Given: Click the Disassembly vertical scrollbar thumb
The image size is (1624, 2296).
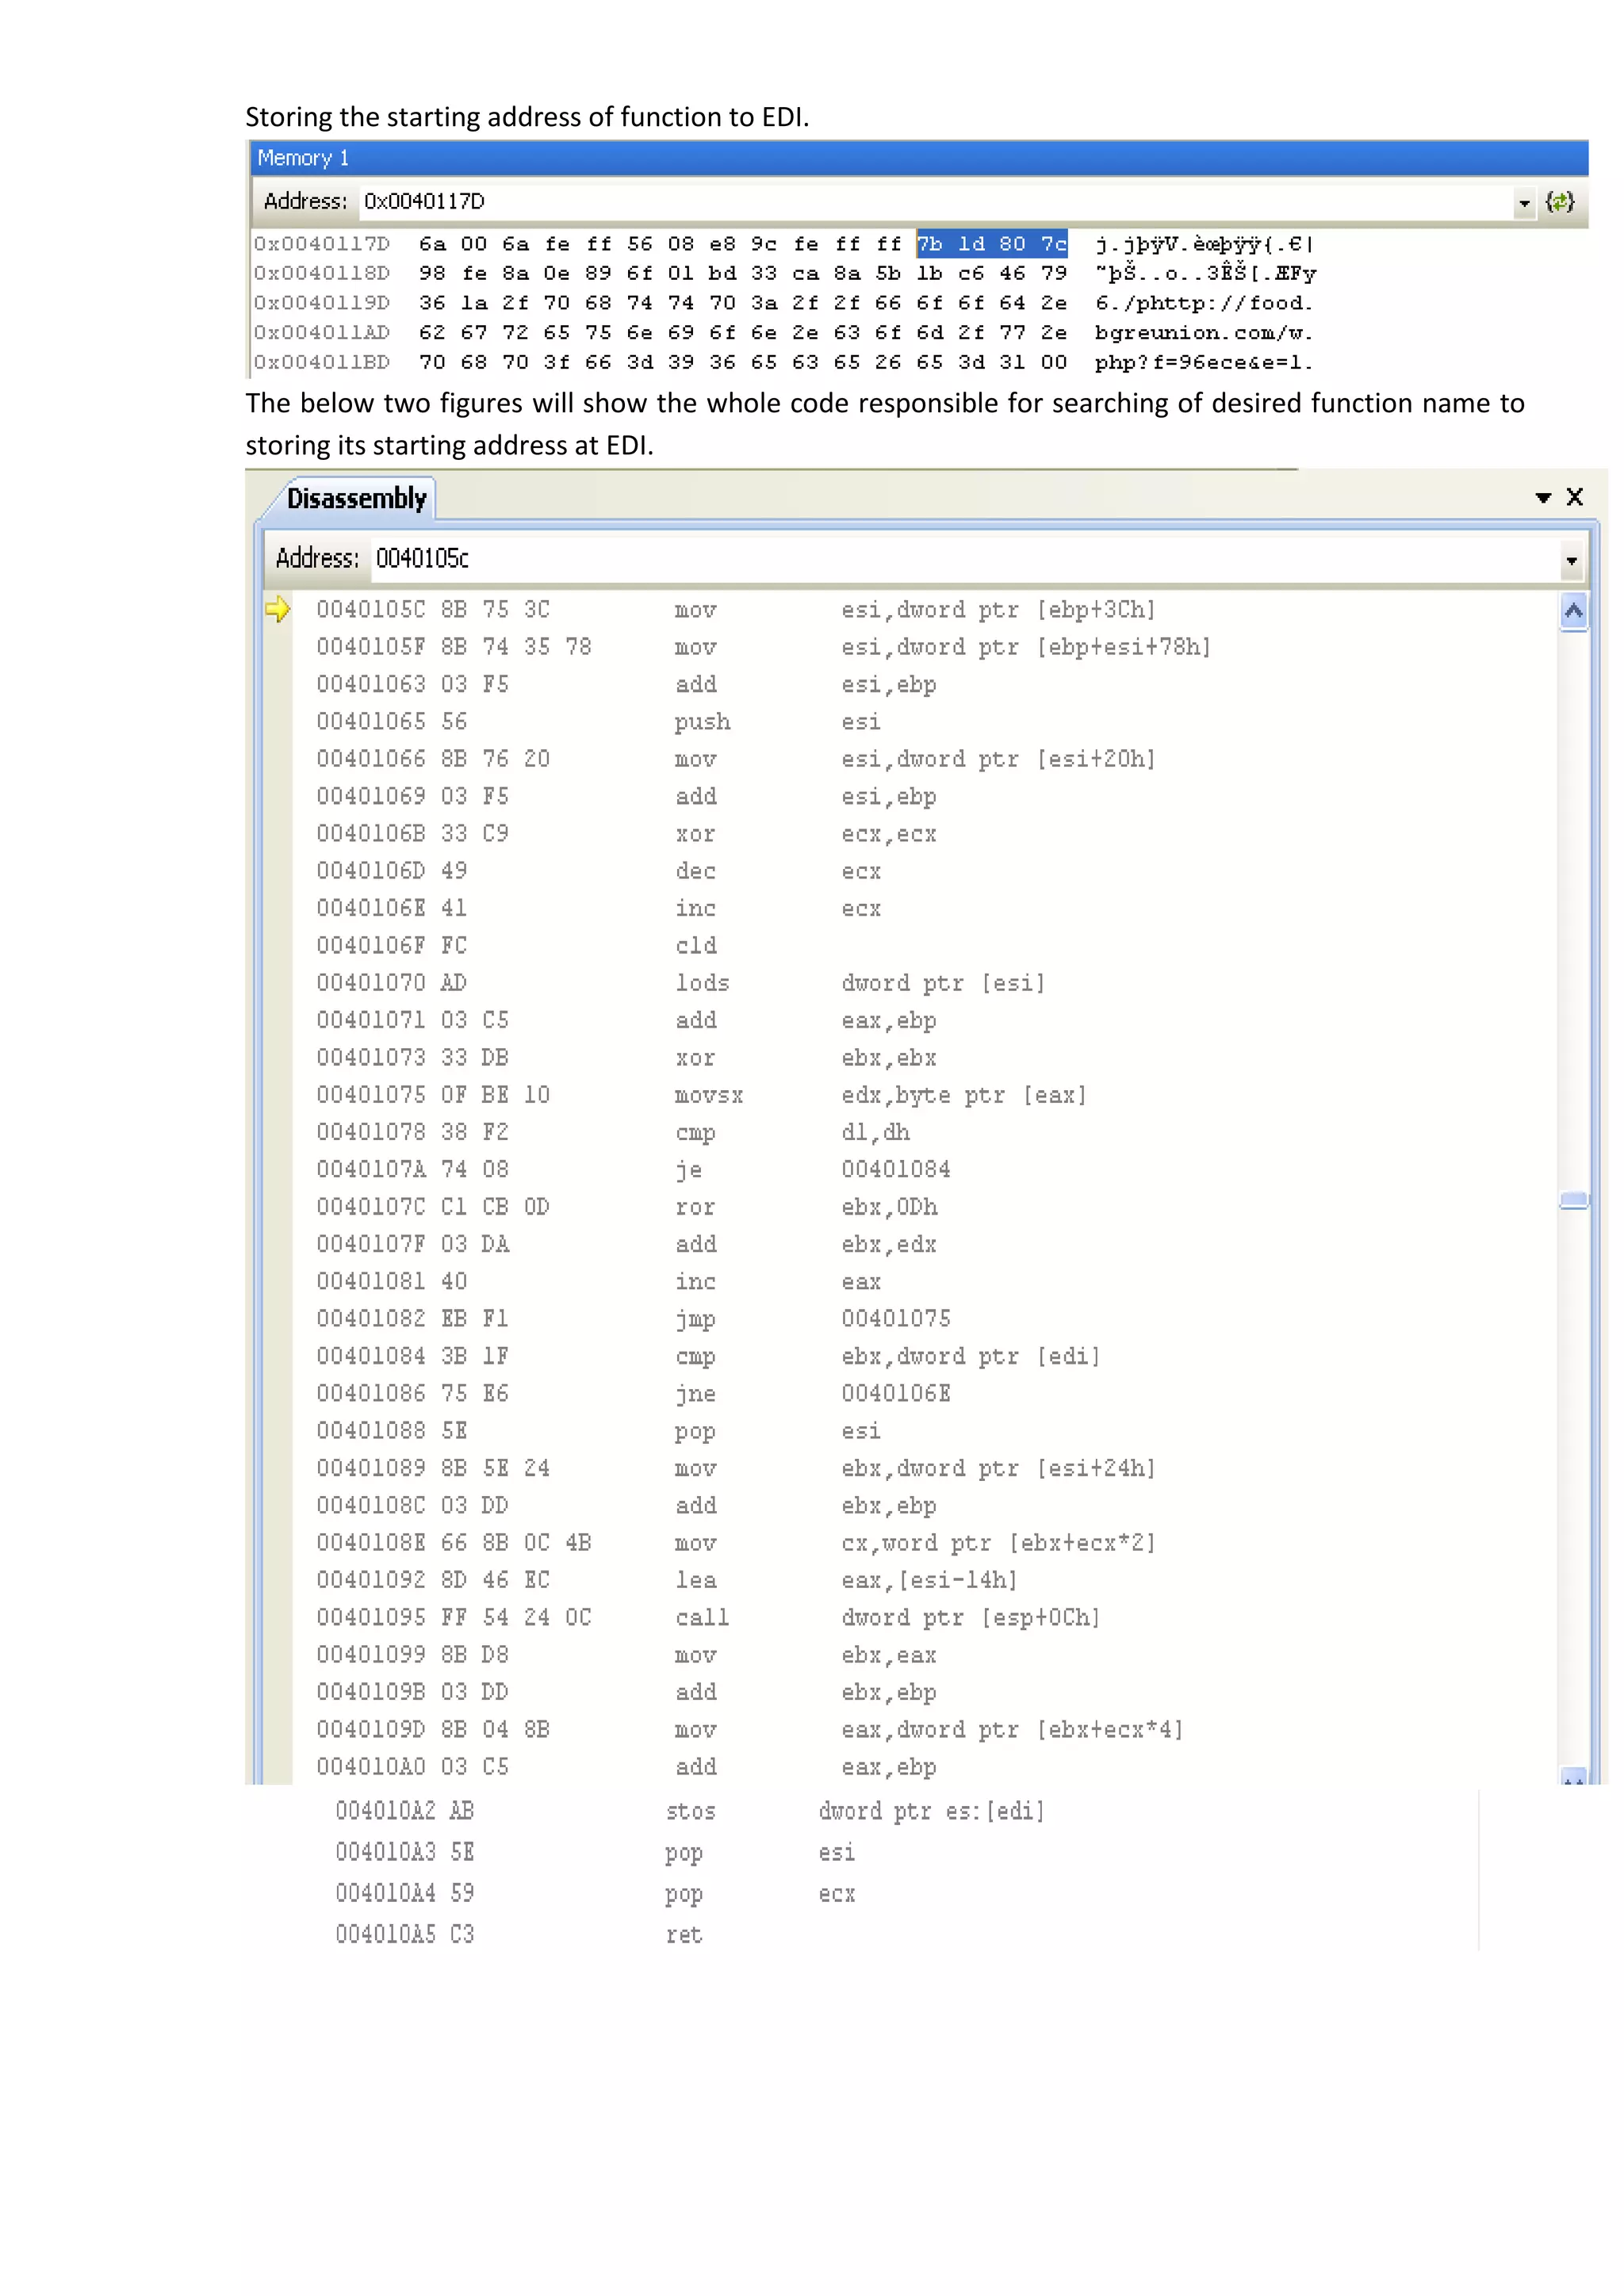Looking at the screenshot, I should tap(1573, 1200).
